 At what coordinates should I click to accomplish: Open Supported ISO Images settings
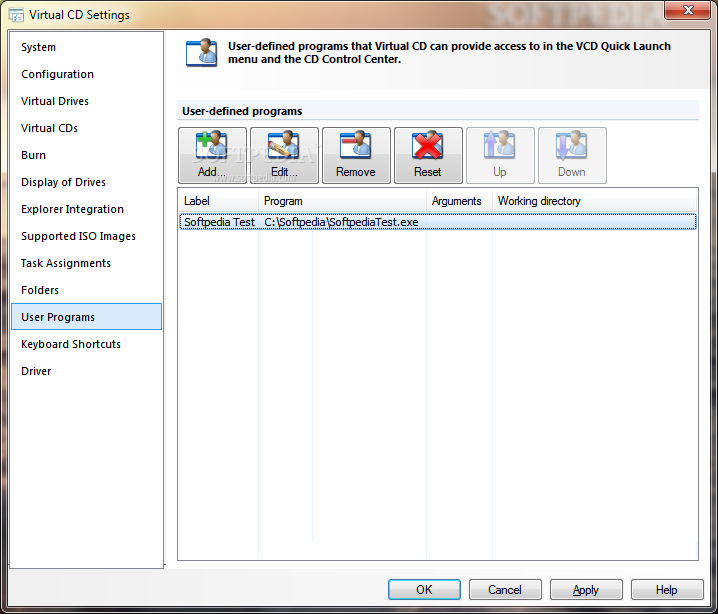87,236
